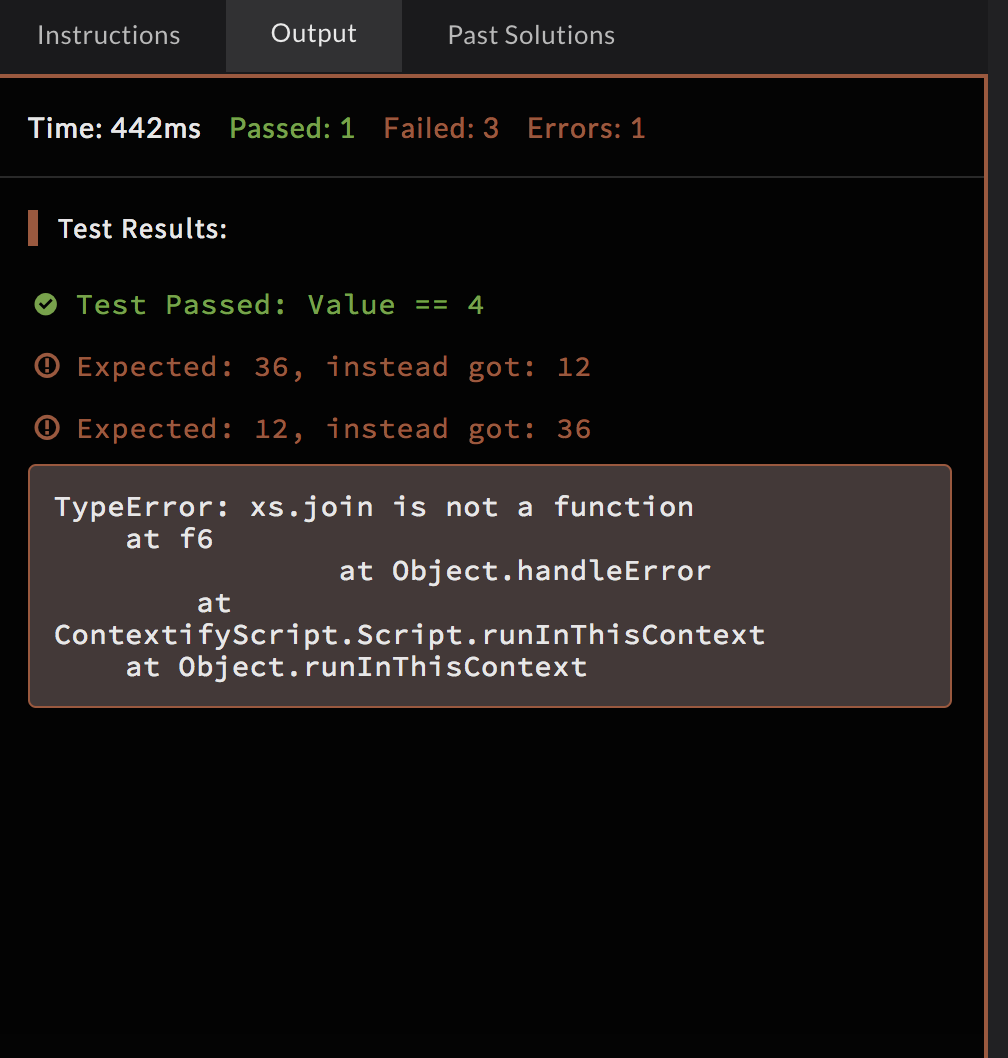The width and height of the screenshot is (1008, 1058).
Task: Click the green checkmark icon beside Test Passed
Action: [46, 304]
